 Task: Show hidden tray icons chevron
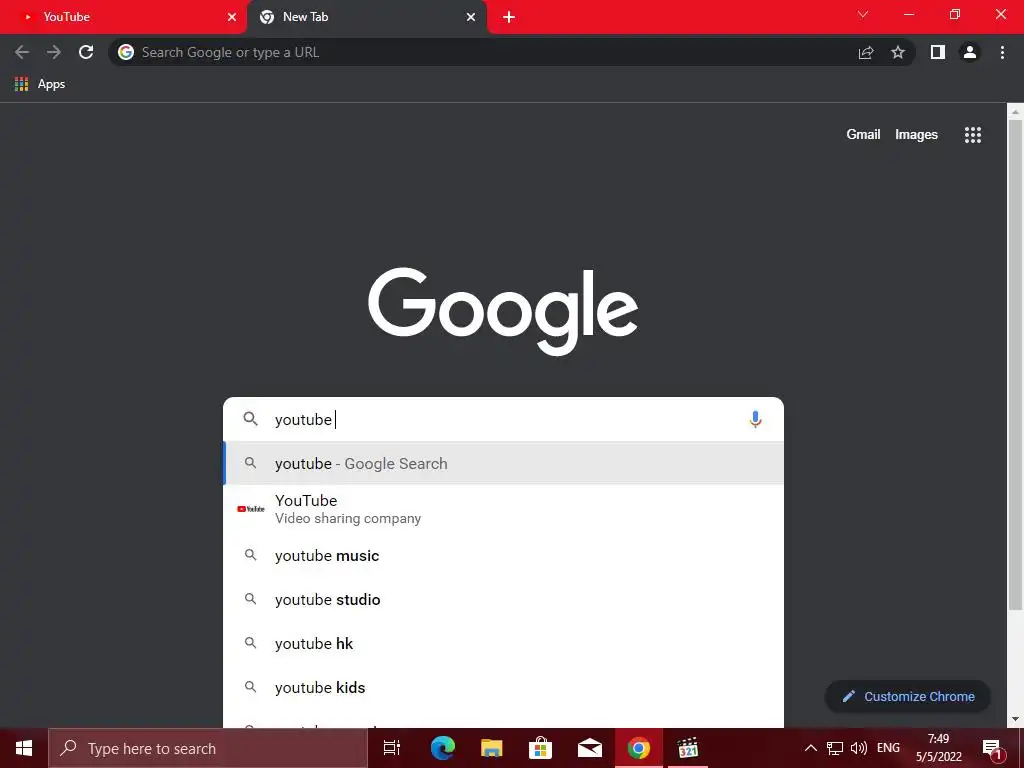(x=810, y=748)
